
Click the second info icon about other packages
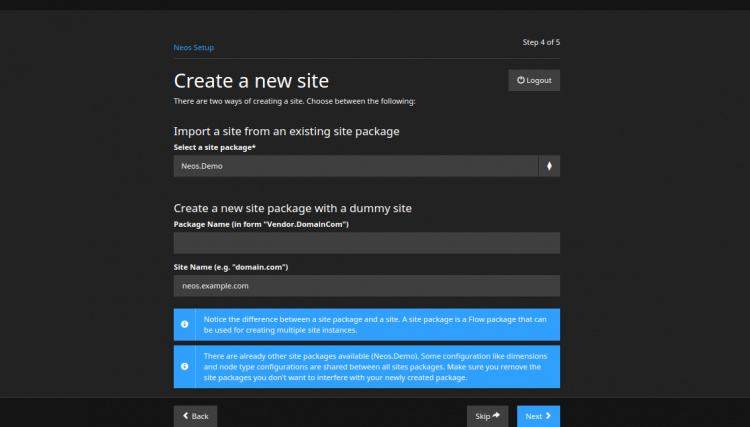click(184, 366)
